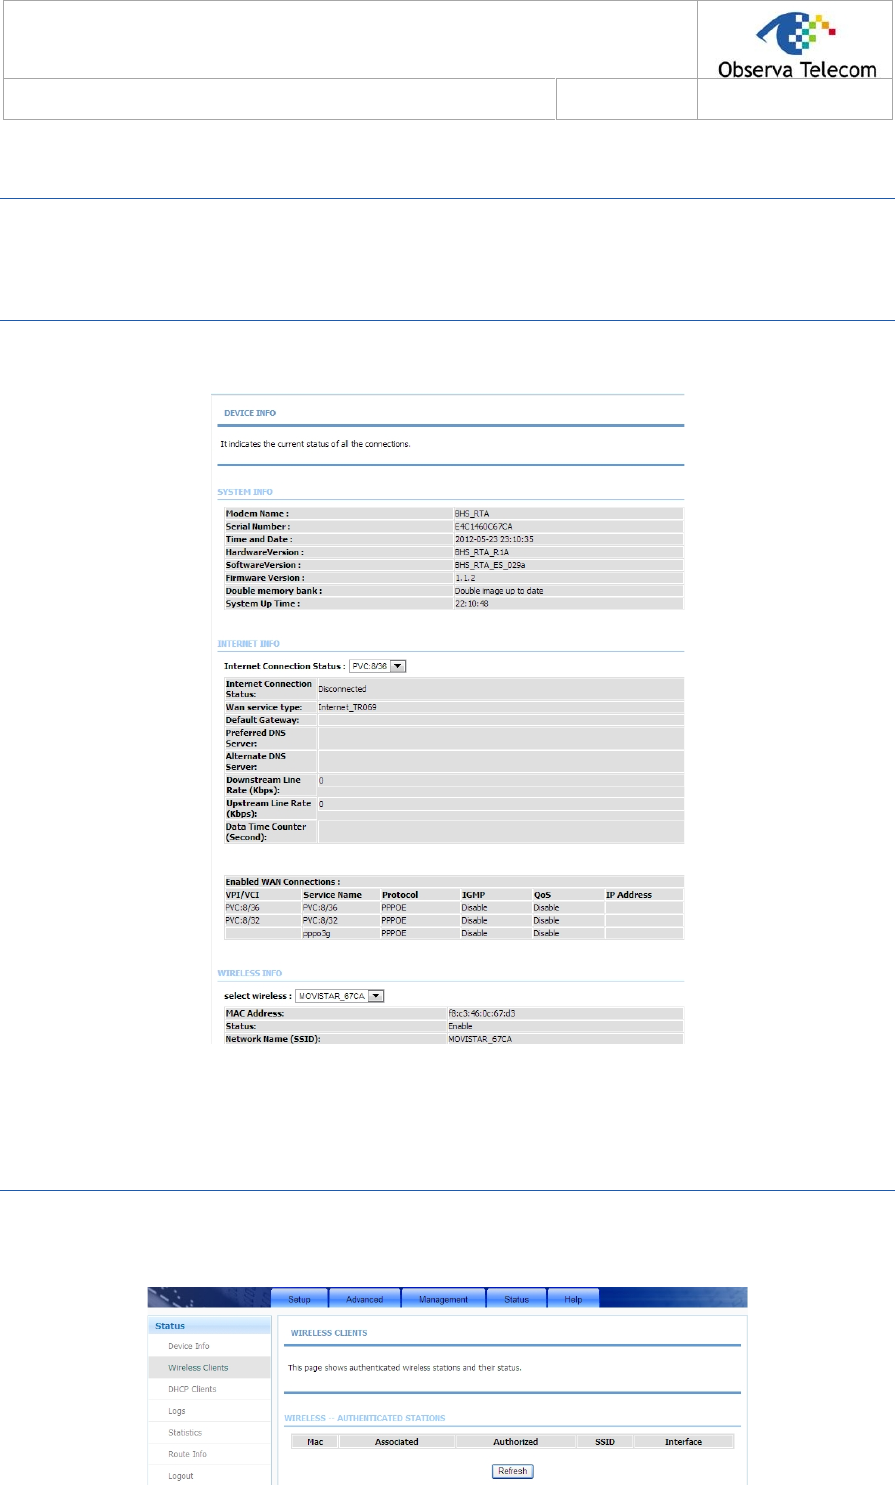Open Route Info sidebar entry

(187, 1454)
